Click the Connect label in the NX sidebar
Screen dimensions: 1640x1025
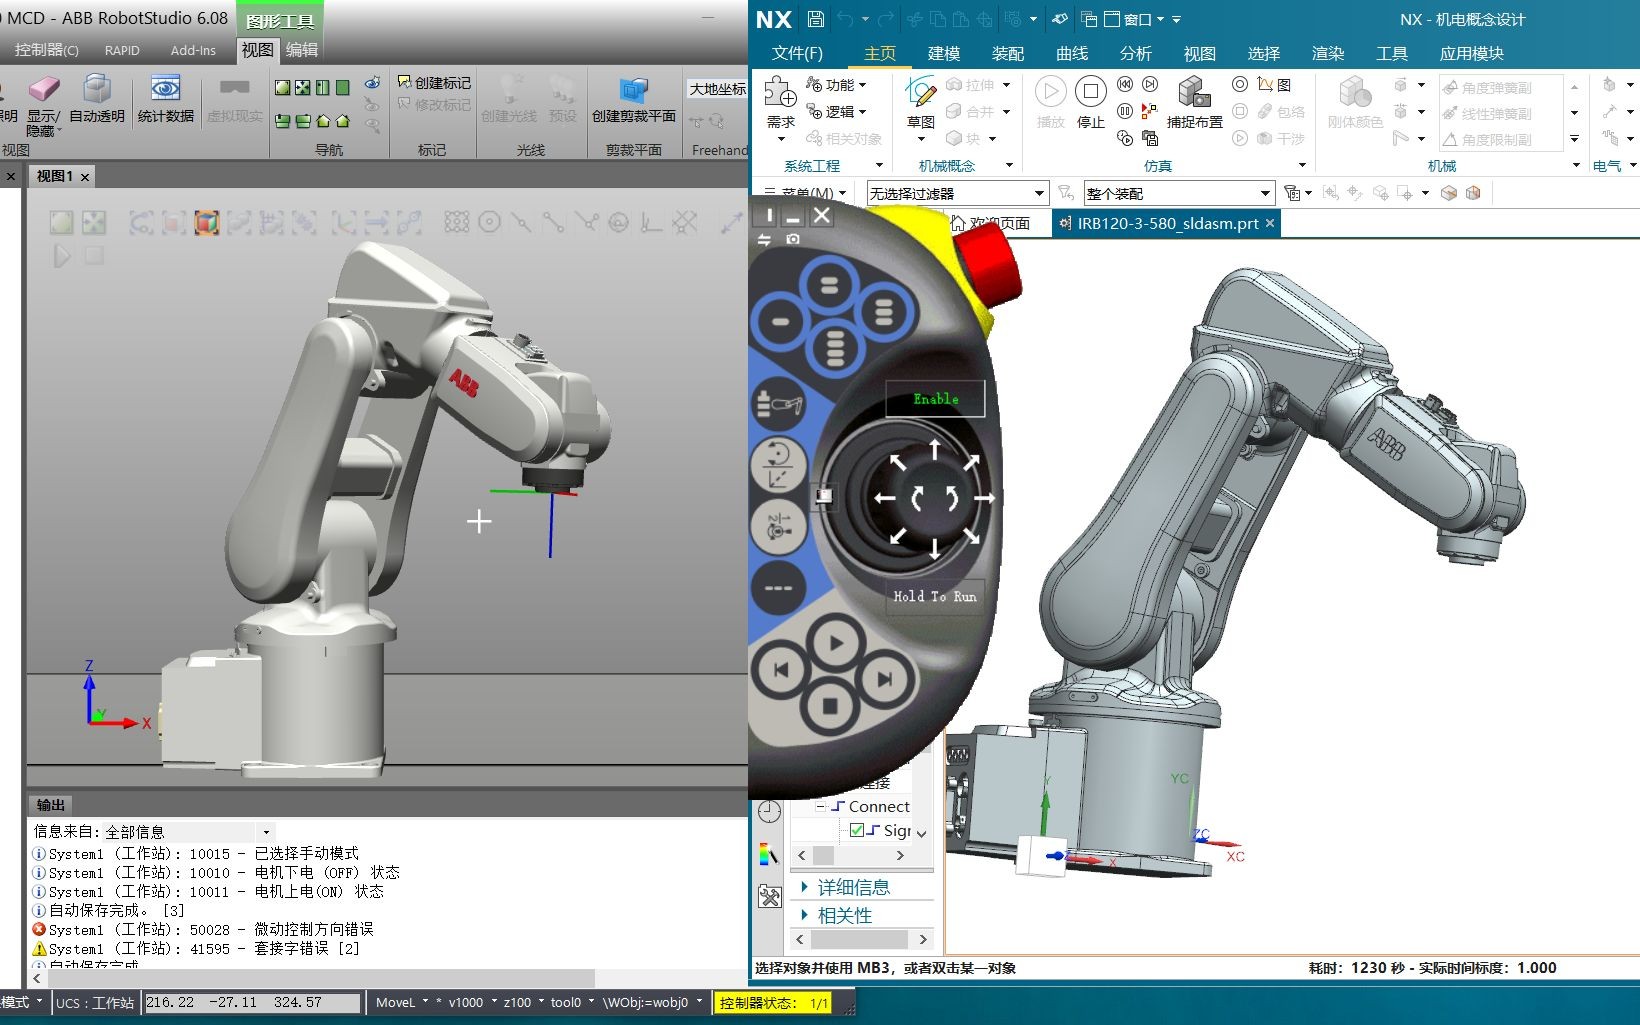coord(881,806)
